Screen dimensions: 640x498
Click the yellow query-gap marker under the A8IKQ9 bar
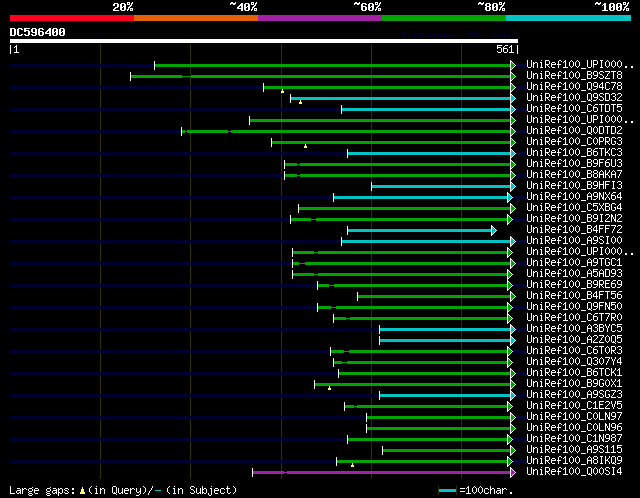(x=352, y=465)
